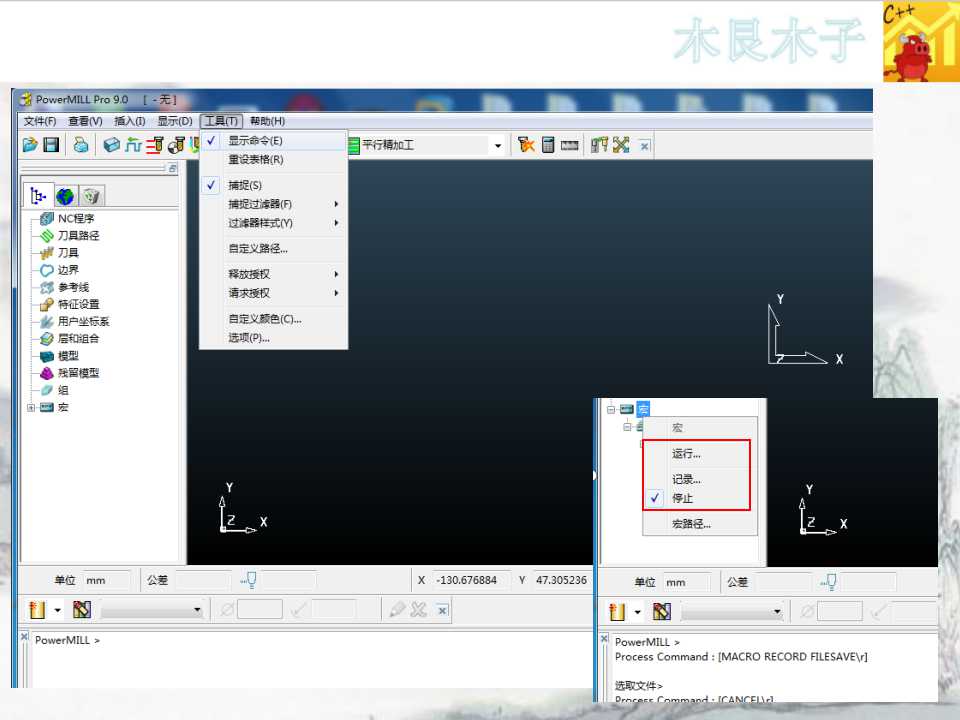Expand the 捕捉过滤器(F) submenu

coord(273,204)
